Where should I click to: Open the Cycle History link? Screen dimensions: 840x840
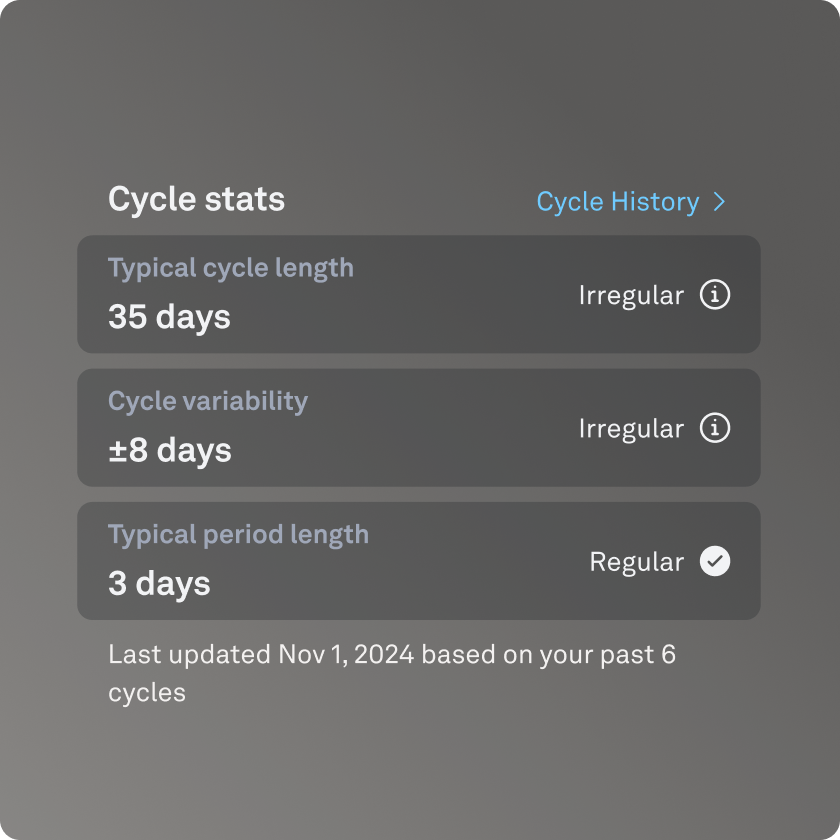coord(631,202)
